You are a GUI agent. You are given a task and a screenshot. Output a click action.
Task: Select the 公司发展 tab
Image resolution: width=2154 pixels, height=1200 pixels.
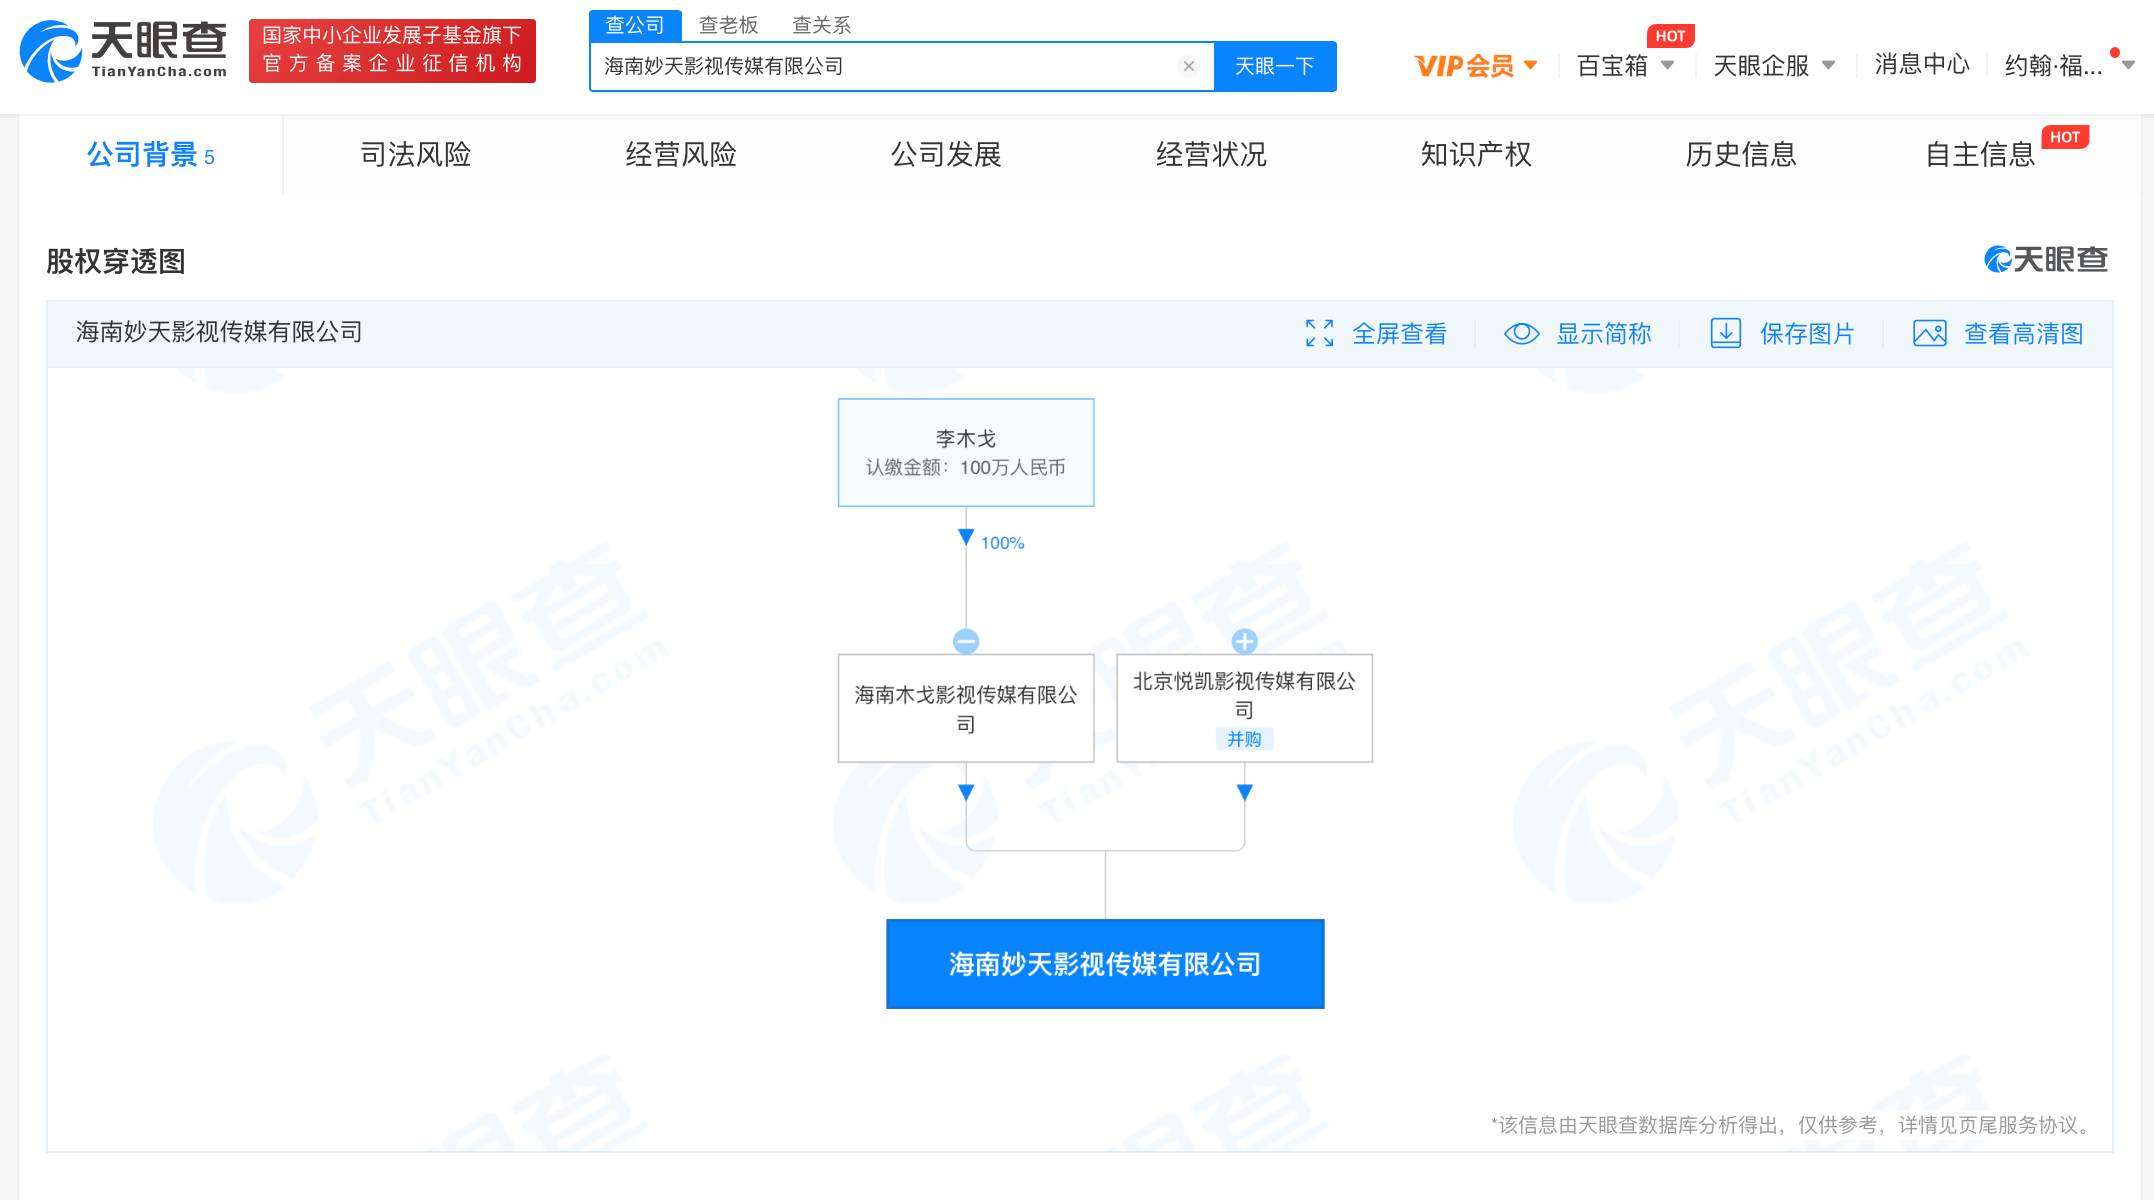point(946,154)
